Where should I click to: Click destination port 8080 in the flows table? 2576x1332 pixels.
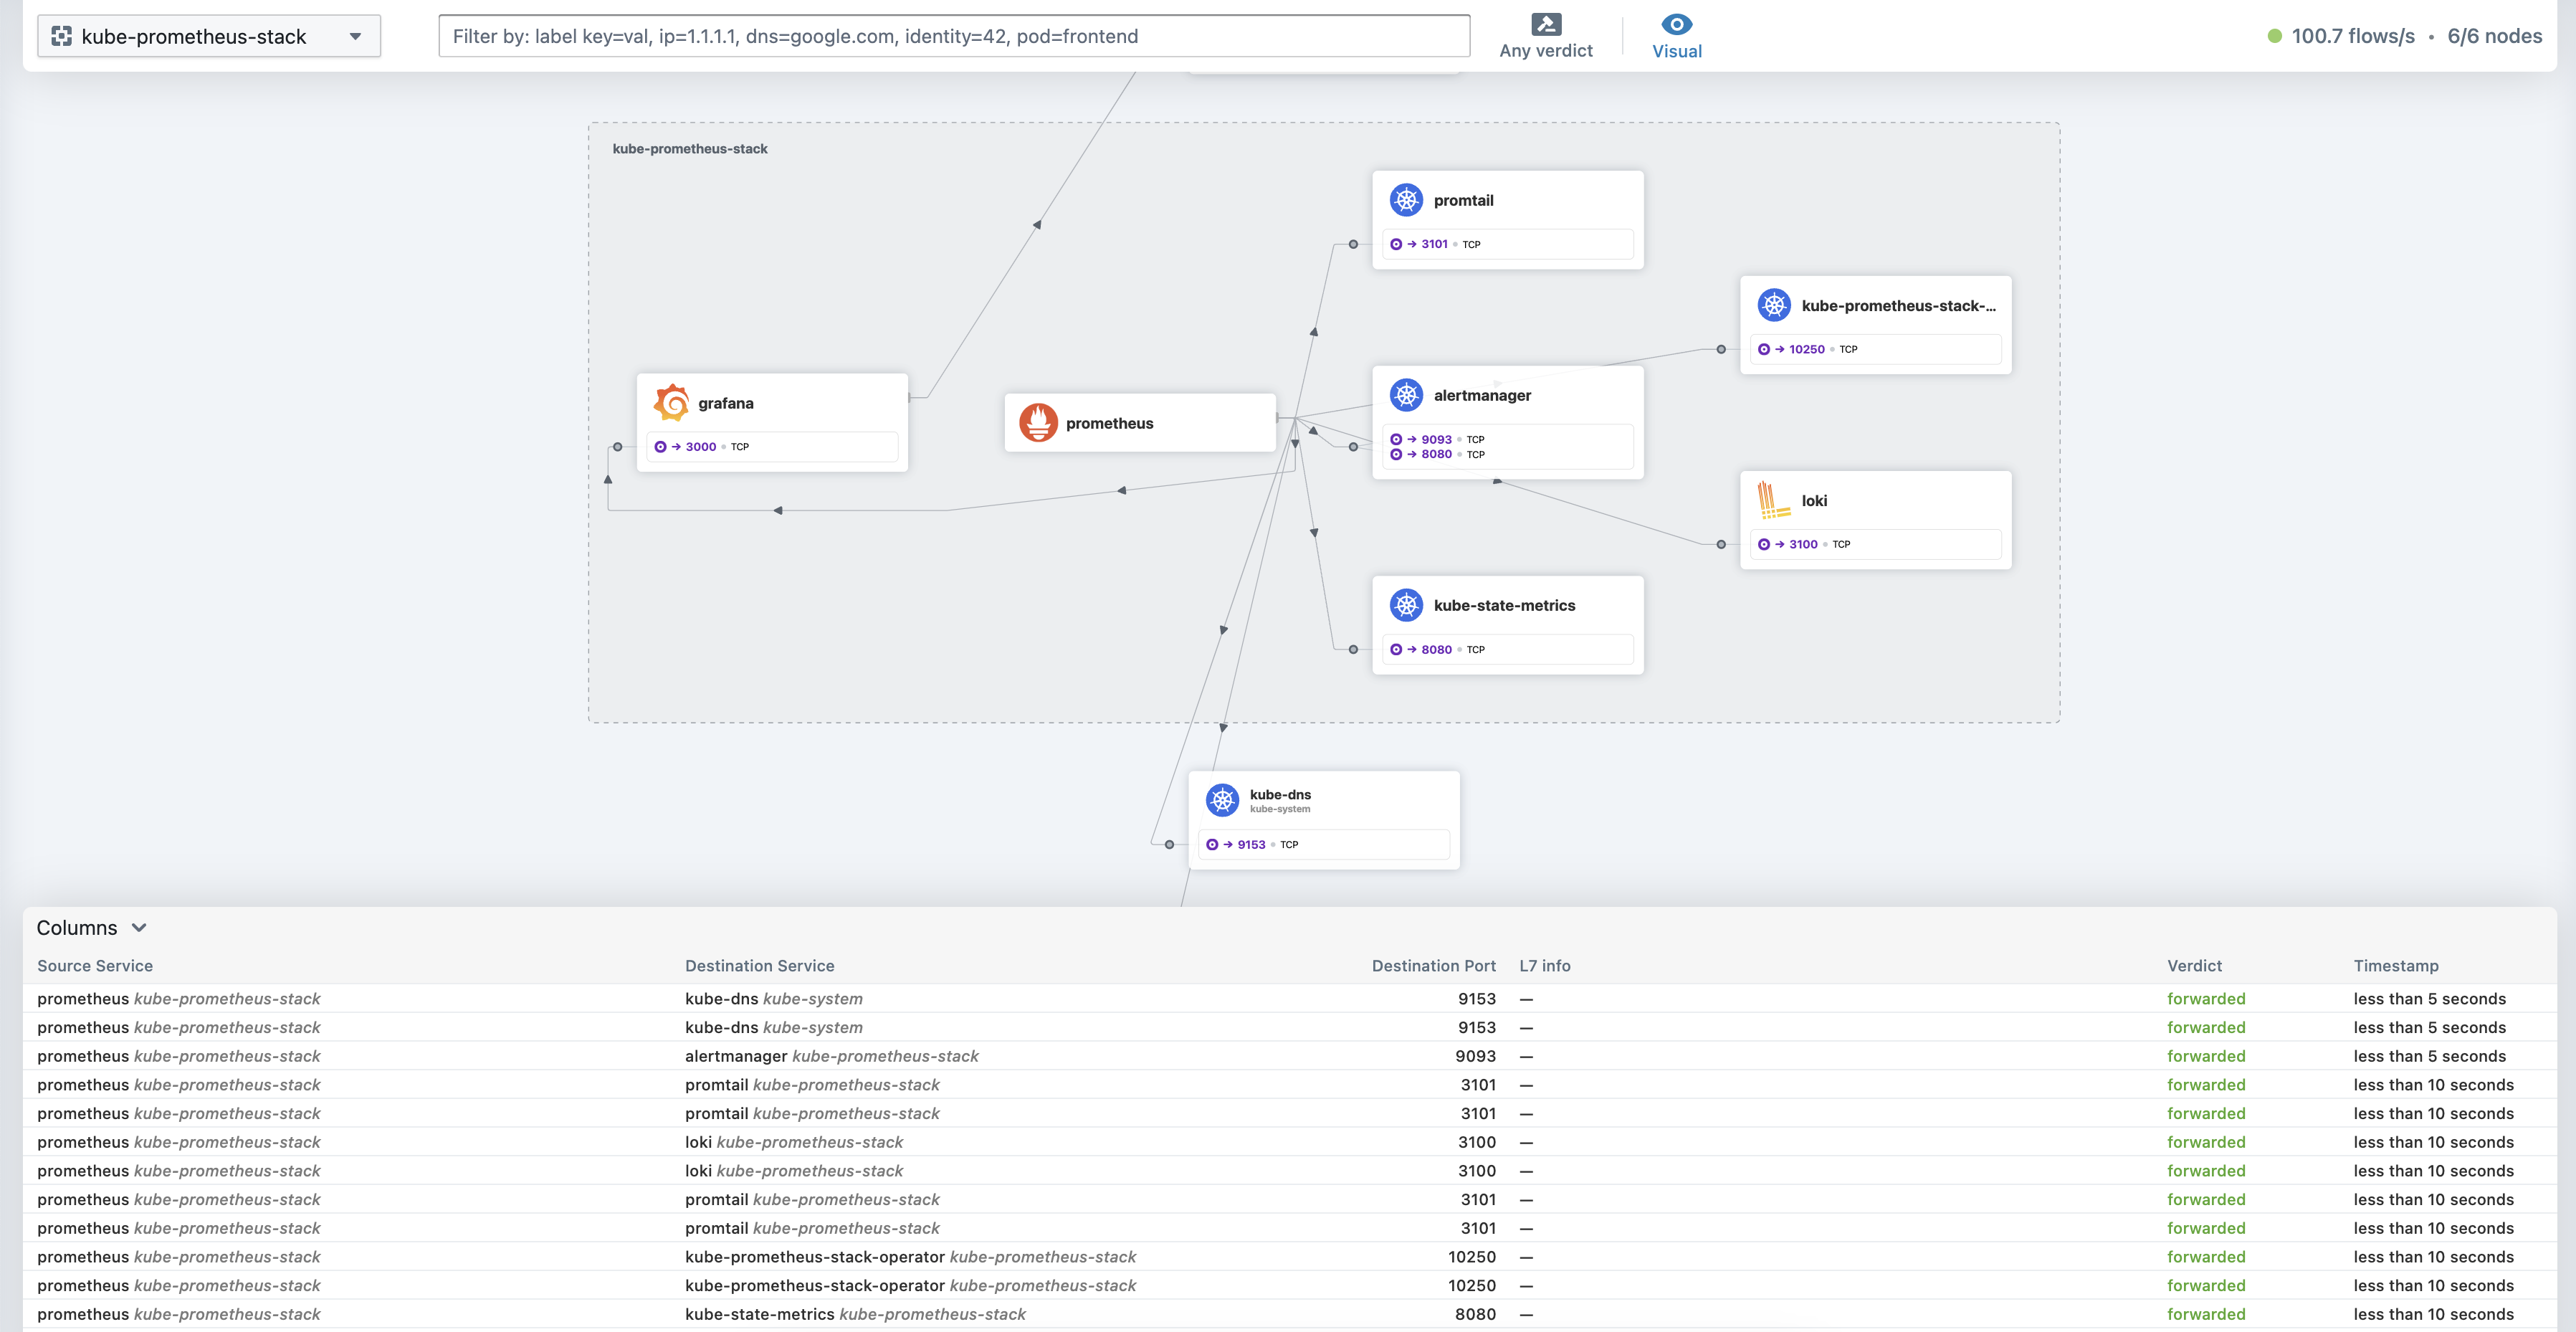[x=1475, y=1314]
